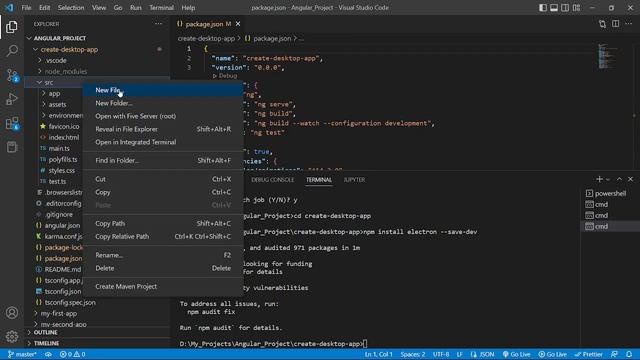
Task: Toggle secondary side bar layout icon
Action: (565, 8)
